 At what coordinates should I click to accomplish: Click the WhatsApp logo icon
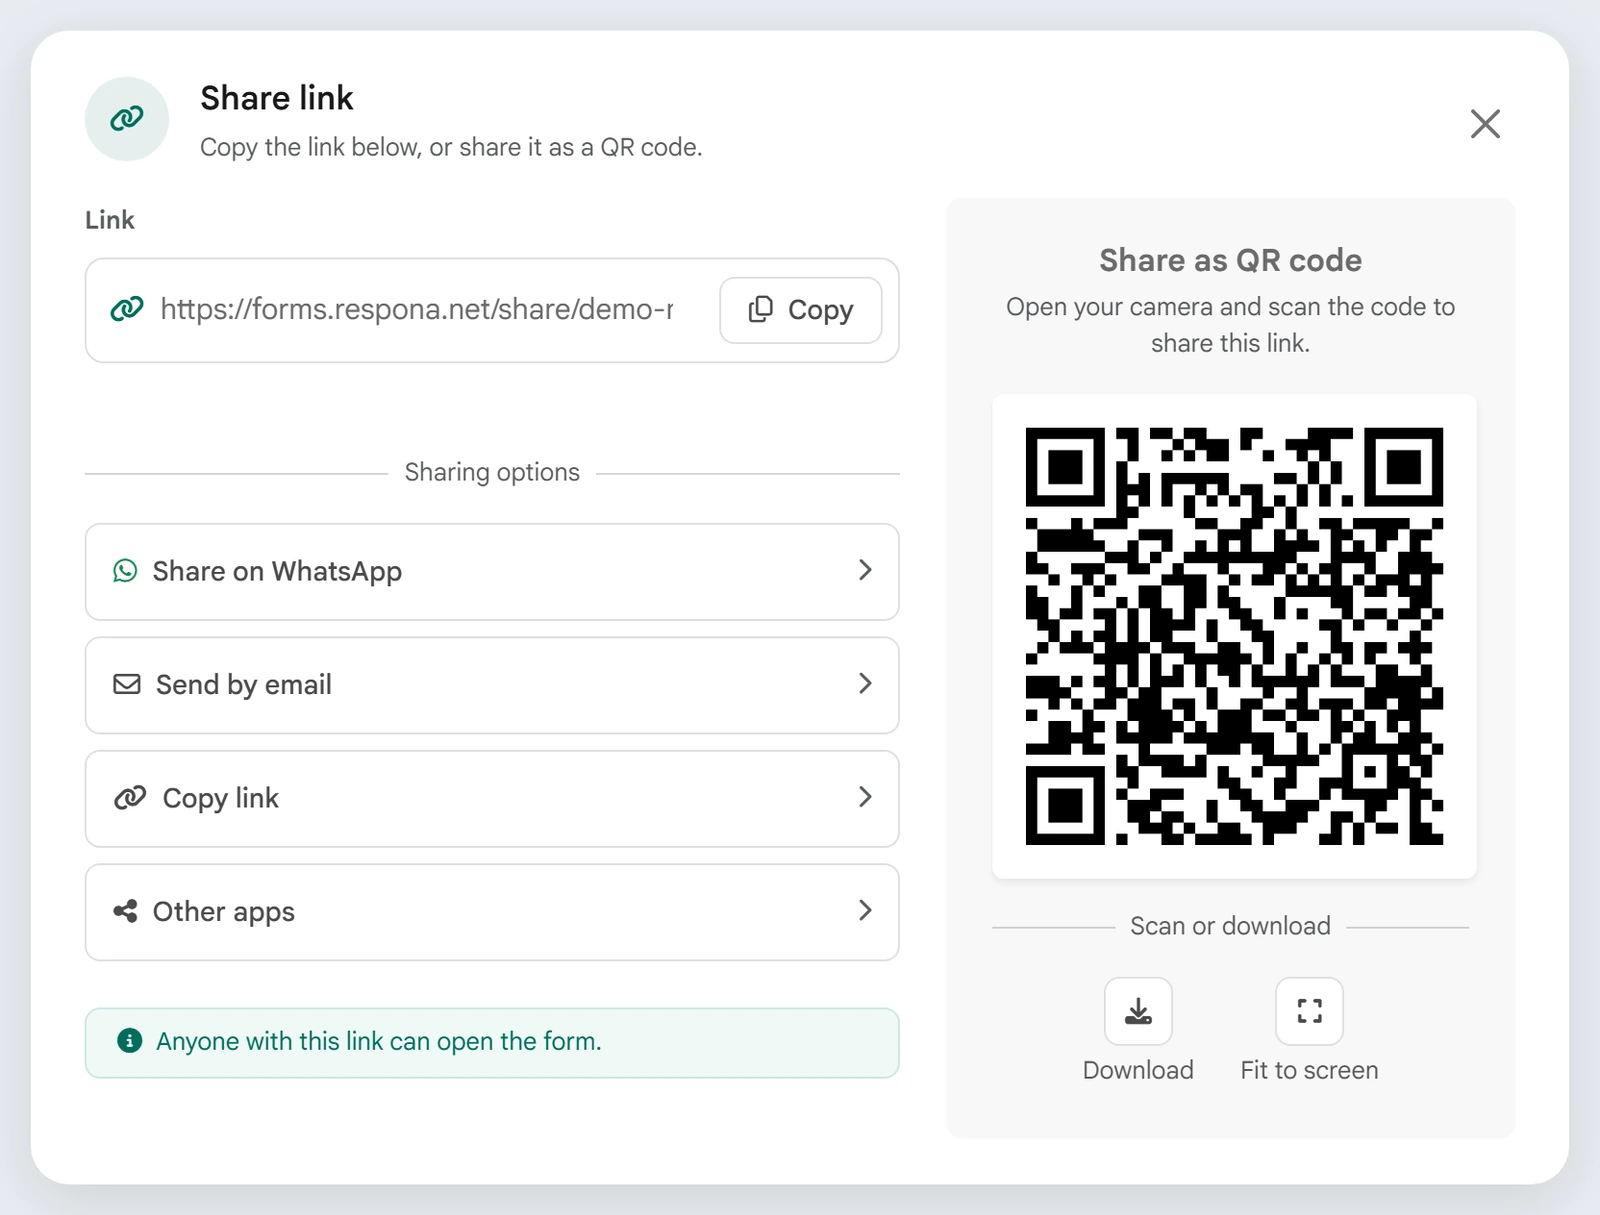[125, 571]
